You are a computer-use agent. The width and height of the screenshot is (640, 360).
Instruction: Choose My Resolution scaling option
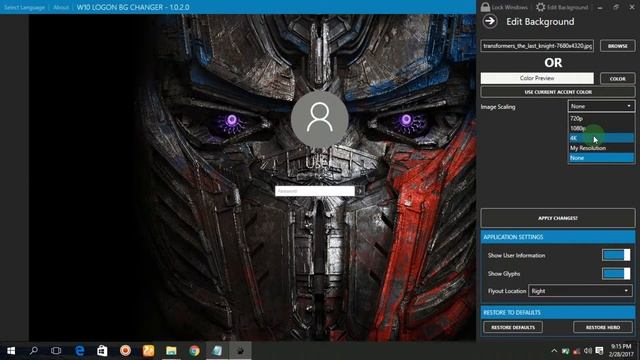pyautogui.click(x=601, y=148)
